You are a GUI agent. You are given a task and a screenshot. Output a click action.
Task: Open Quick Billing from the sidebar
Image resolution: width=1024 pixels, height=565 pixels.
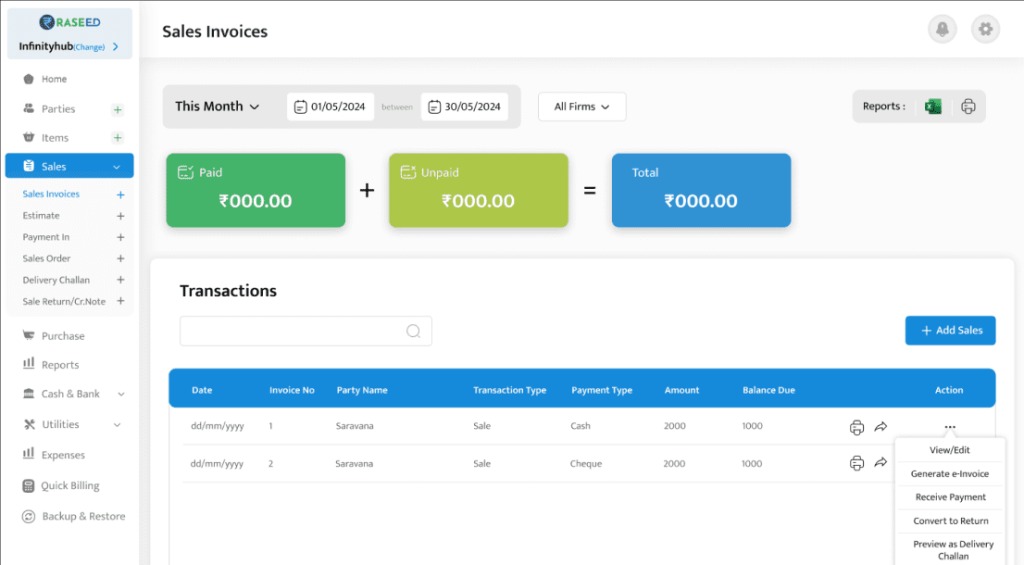pyautogui.click(x=70, y=486)
